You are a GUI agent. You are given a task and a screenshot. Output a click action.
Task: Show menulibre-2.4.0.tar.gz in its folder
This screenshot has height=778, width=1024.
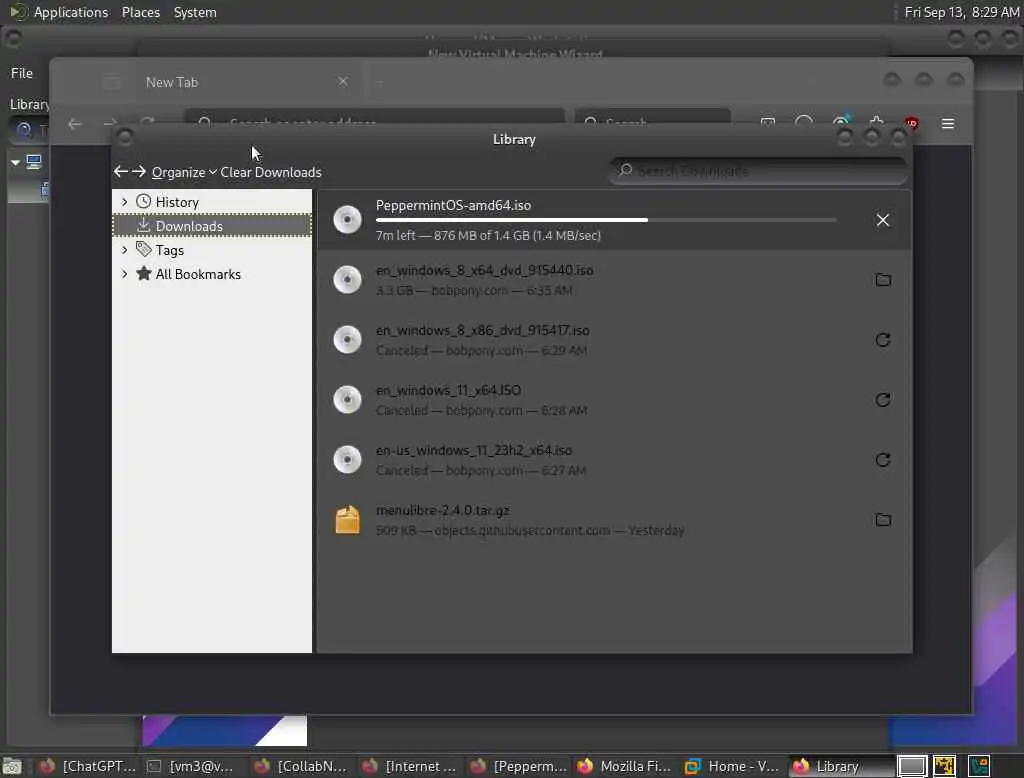(x=882, y=520)
